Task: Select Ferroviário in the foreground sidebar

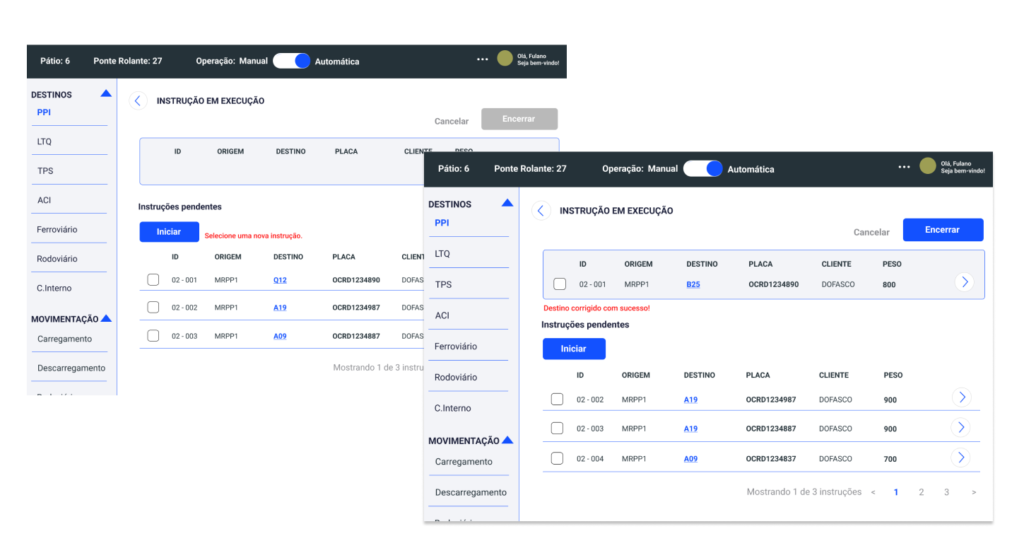Action: tap(455, 346)
